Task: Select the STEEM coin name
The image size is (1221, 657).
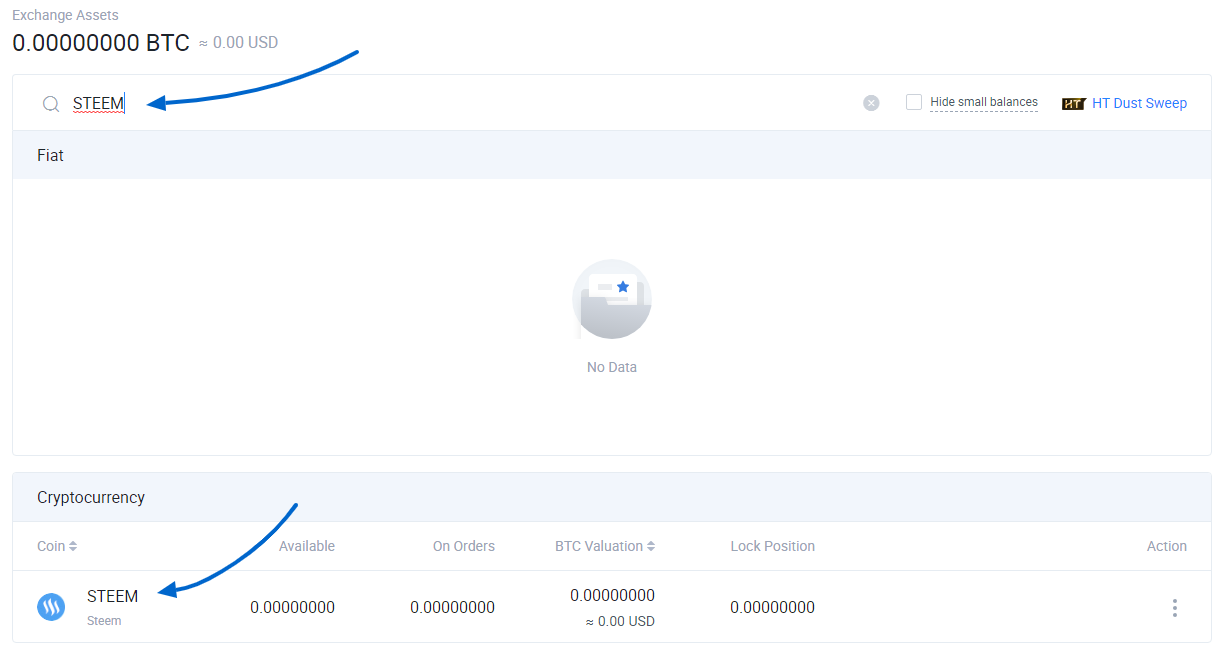Action: pos(112,596)
